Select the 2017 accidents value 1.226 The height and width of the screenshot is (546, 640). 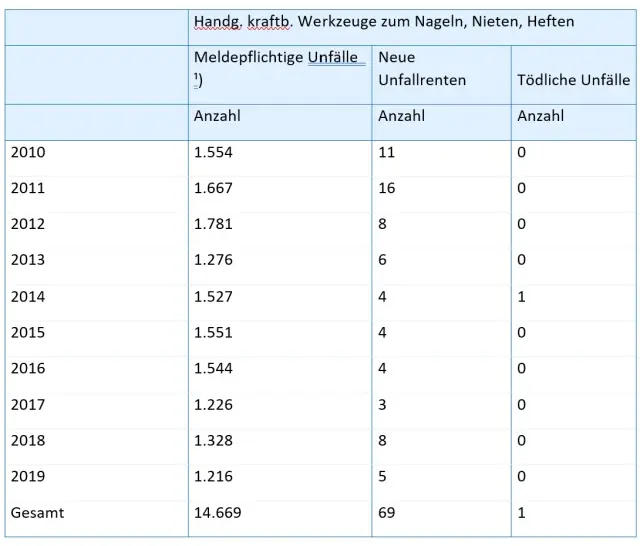(213, 405)
